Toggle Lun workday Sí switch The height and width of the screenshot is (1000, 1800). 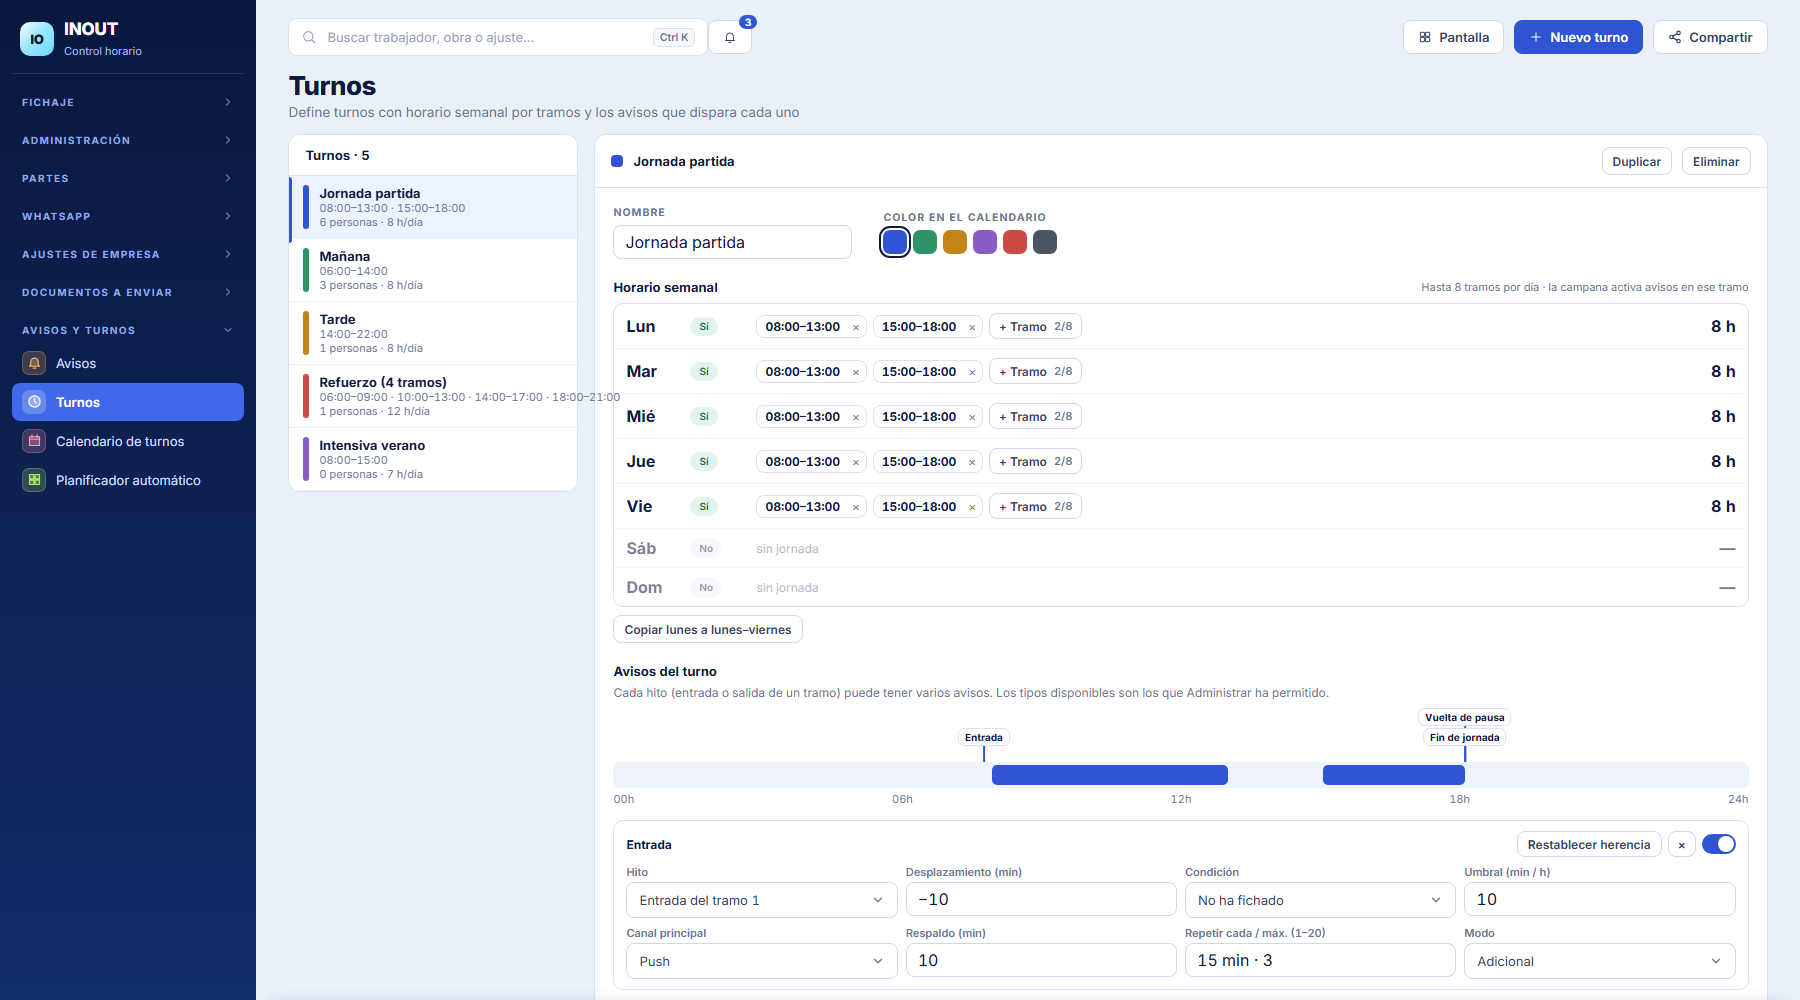tap(704, 327)
